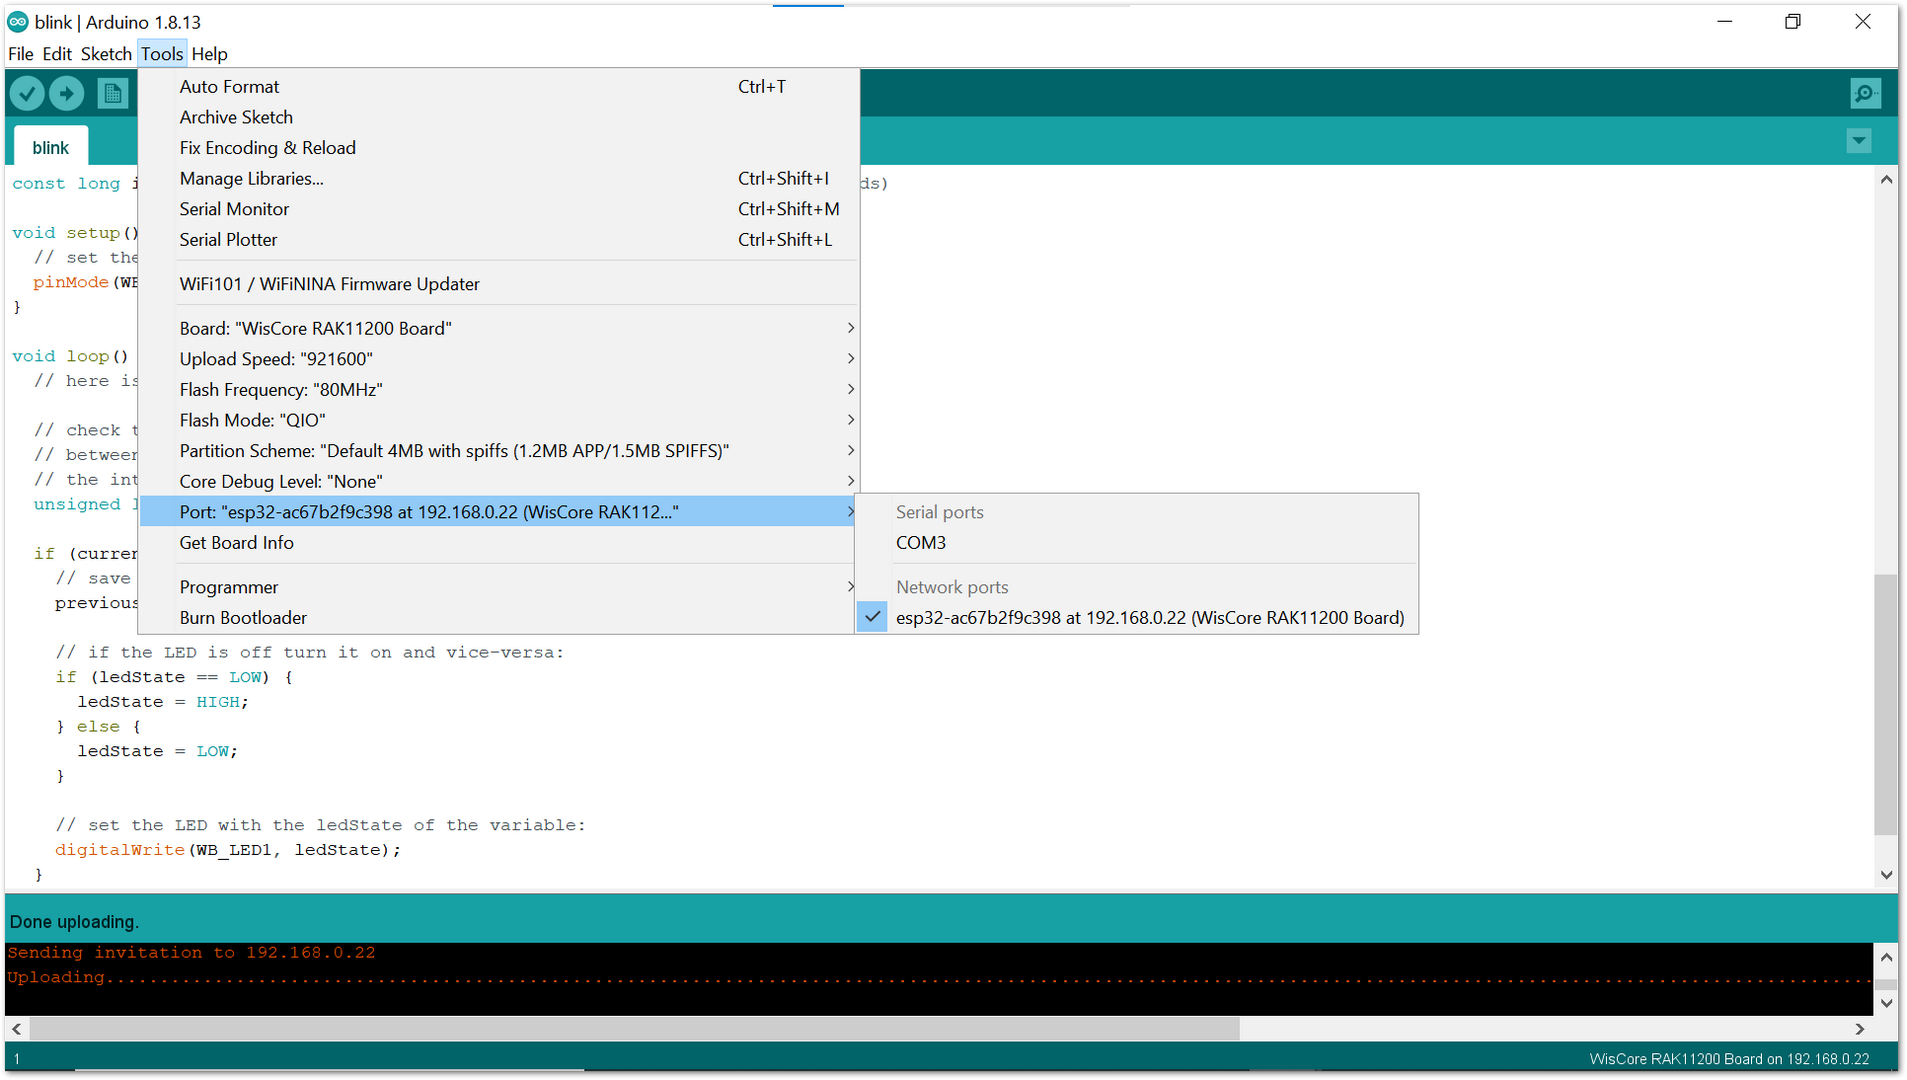Click console scrollbar up arrow
The image size is (1907, 1080).
pyautogui.click(x=1886, y=957)
